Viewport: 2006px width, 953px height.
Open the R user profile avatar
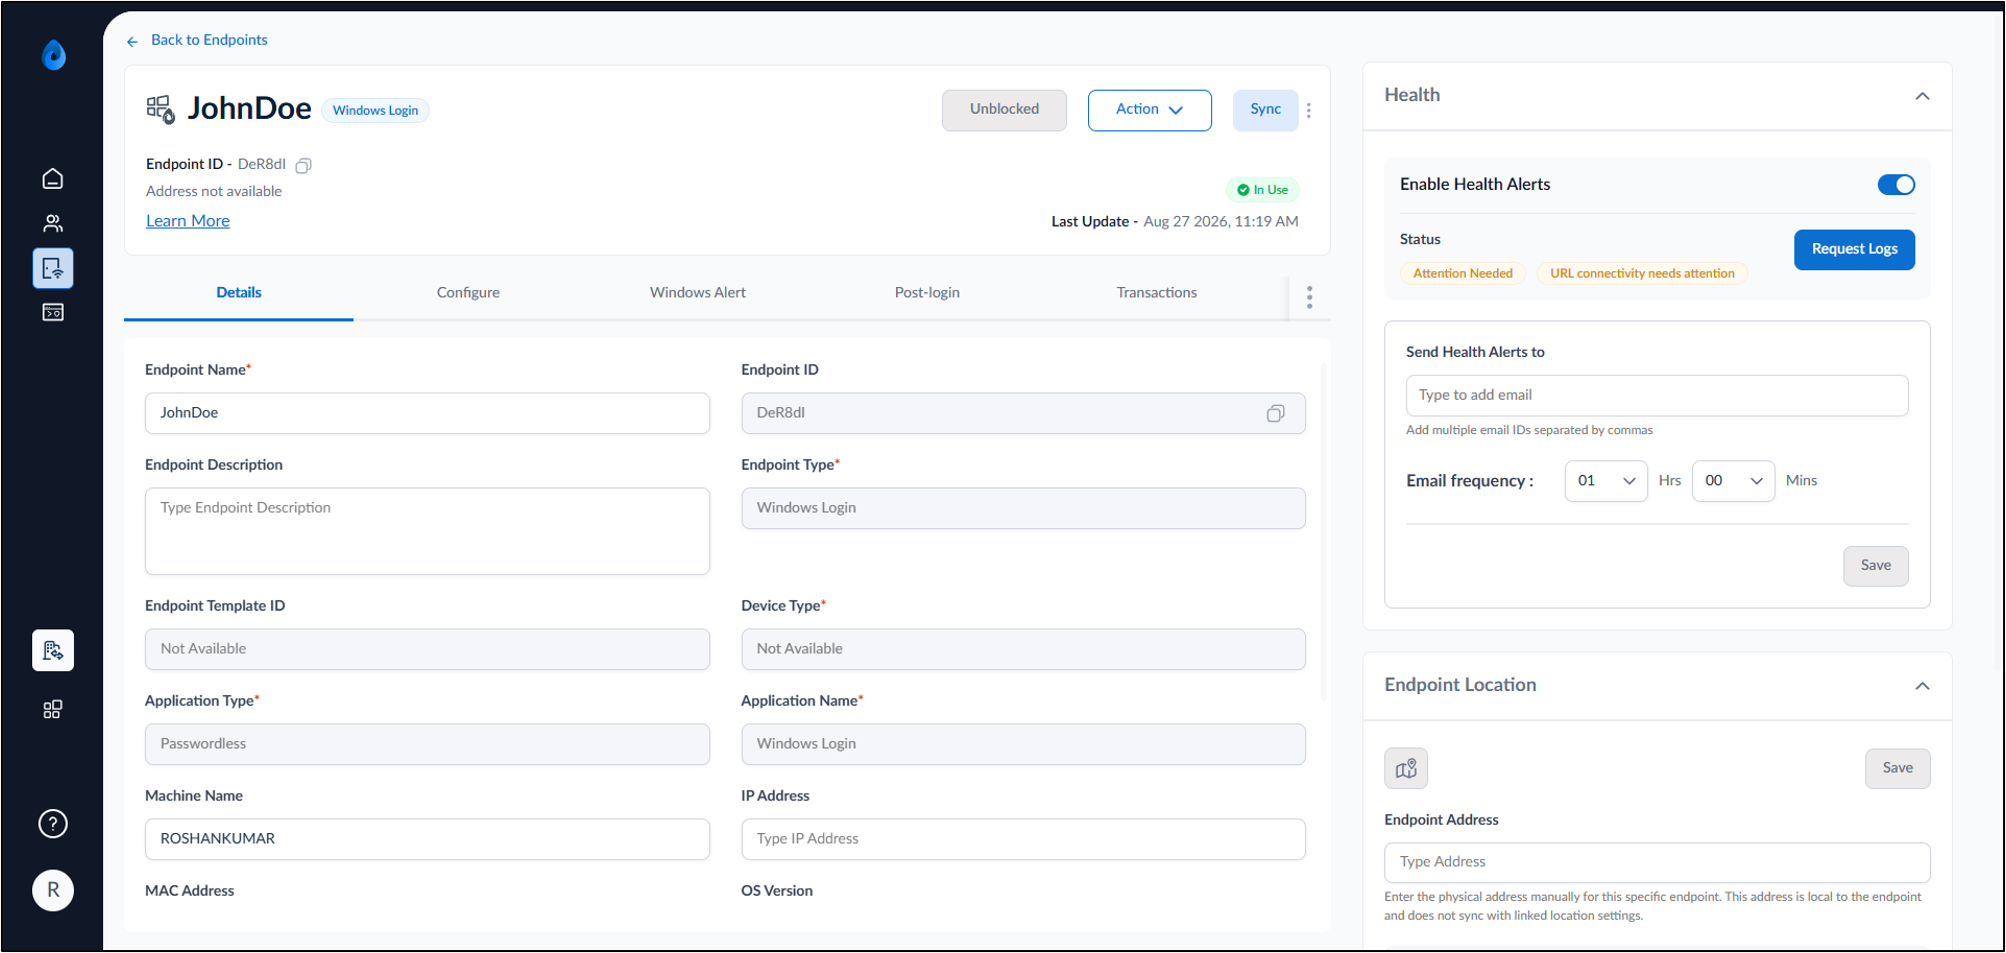[x=53, y=890]
